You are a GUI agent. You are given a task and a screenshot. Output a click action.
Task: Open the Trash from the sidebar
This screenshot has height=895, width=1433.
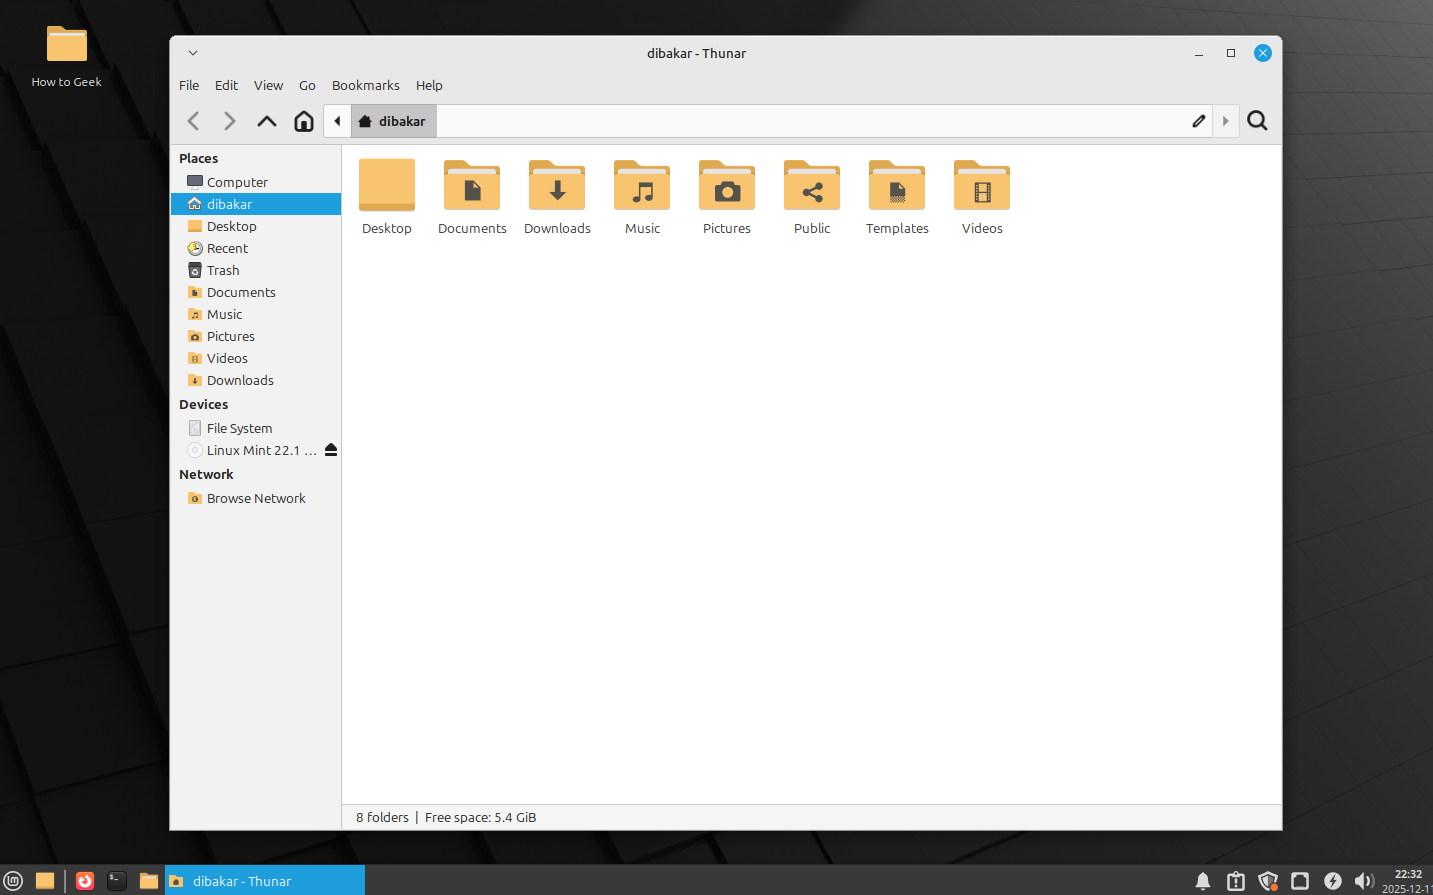(222, 270)
